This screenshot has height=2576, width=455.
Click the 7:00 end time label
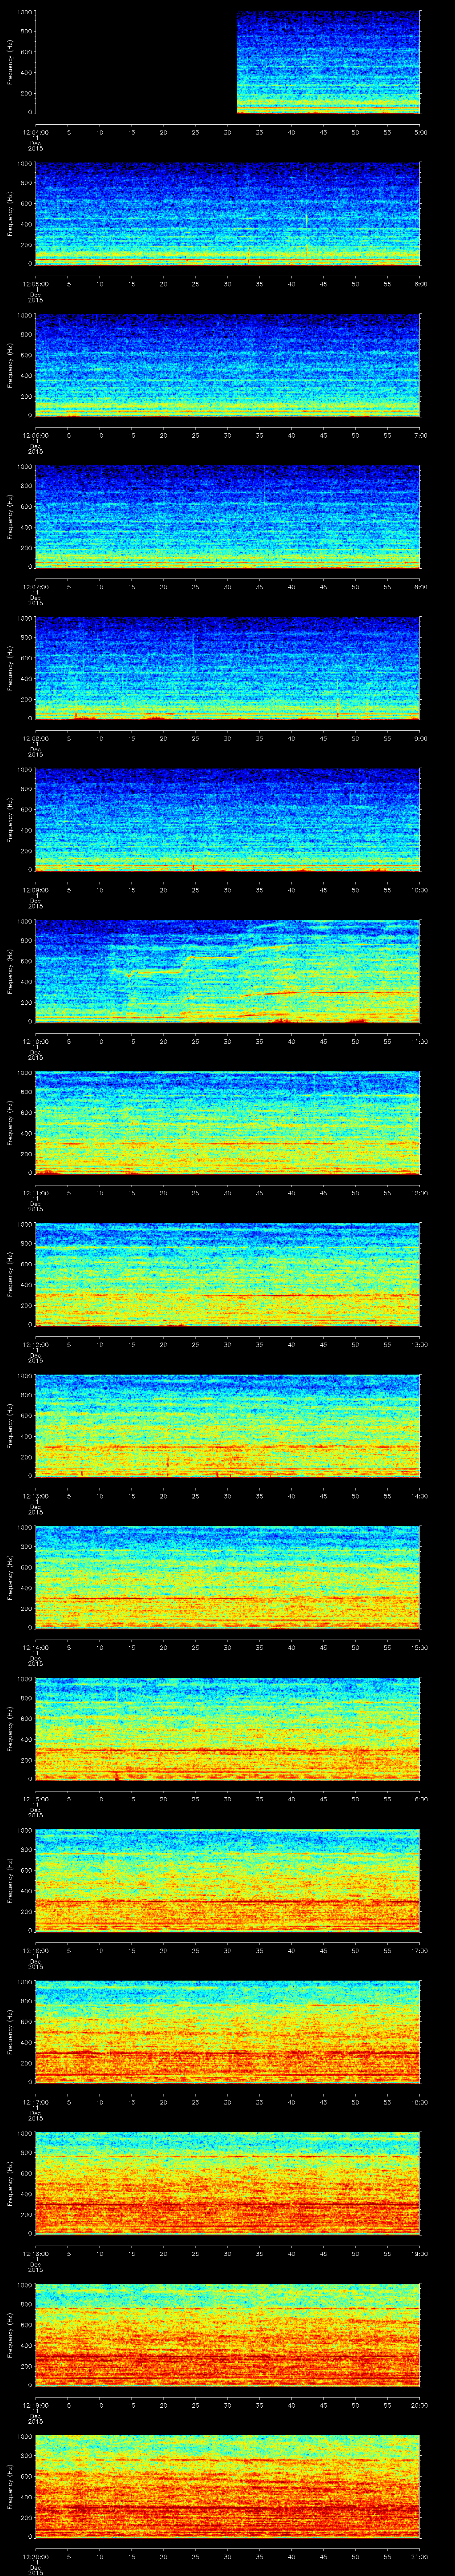pos(420,435)
